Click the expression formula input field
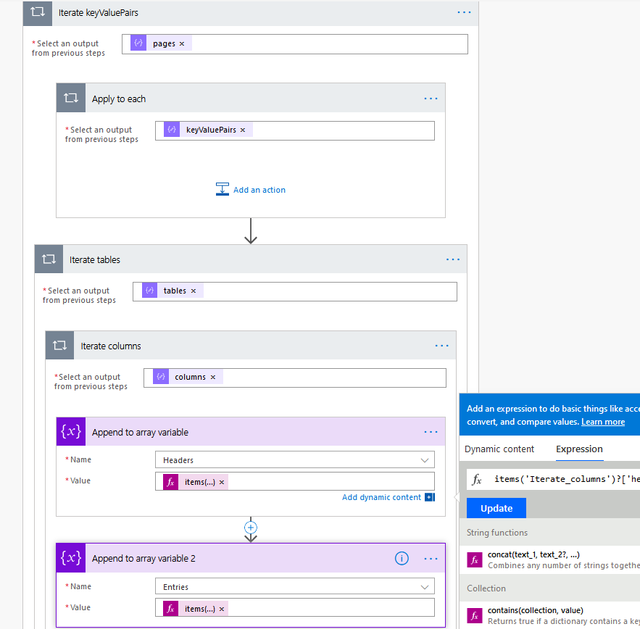 [553, 479]
